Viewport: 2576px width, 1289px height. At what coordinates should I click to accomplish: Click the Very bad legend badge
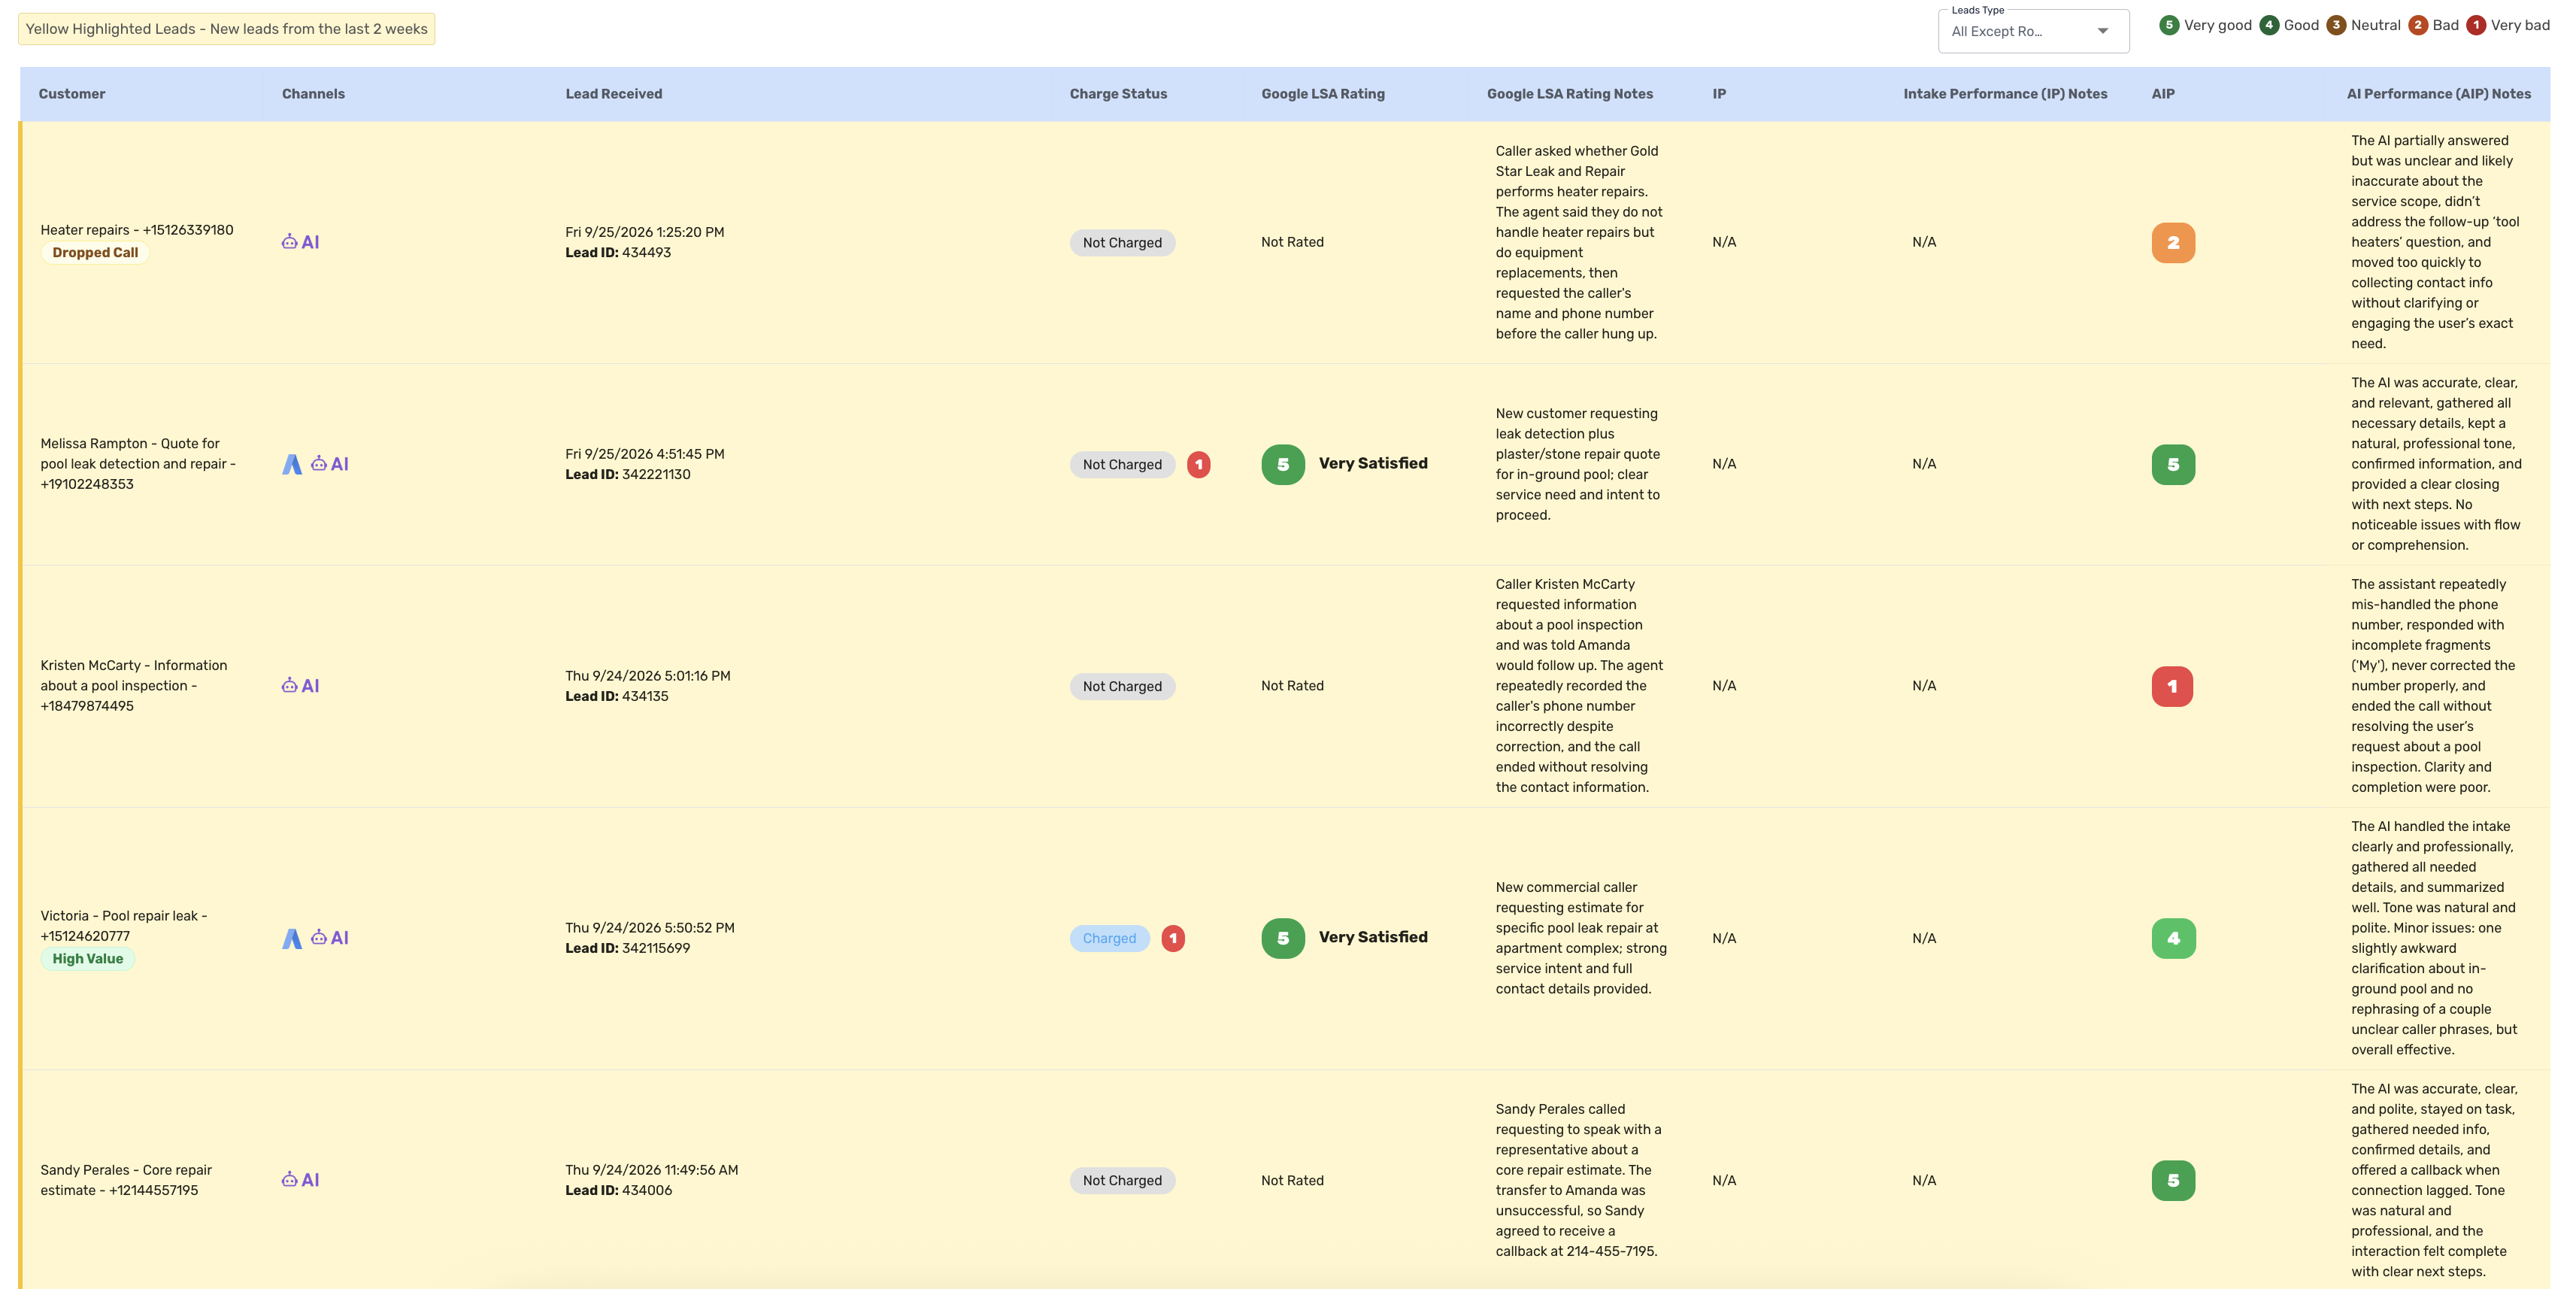click(2476, 25)
